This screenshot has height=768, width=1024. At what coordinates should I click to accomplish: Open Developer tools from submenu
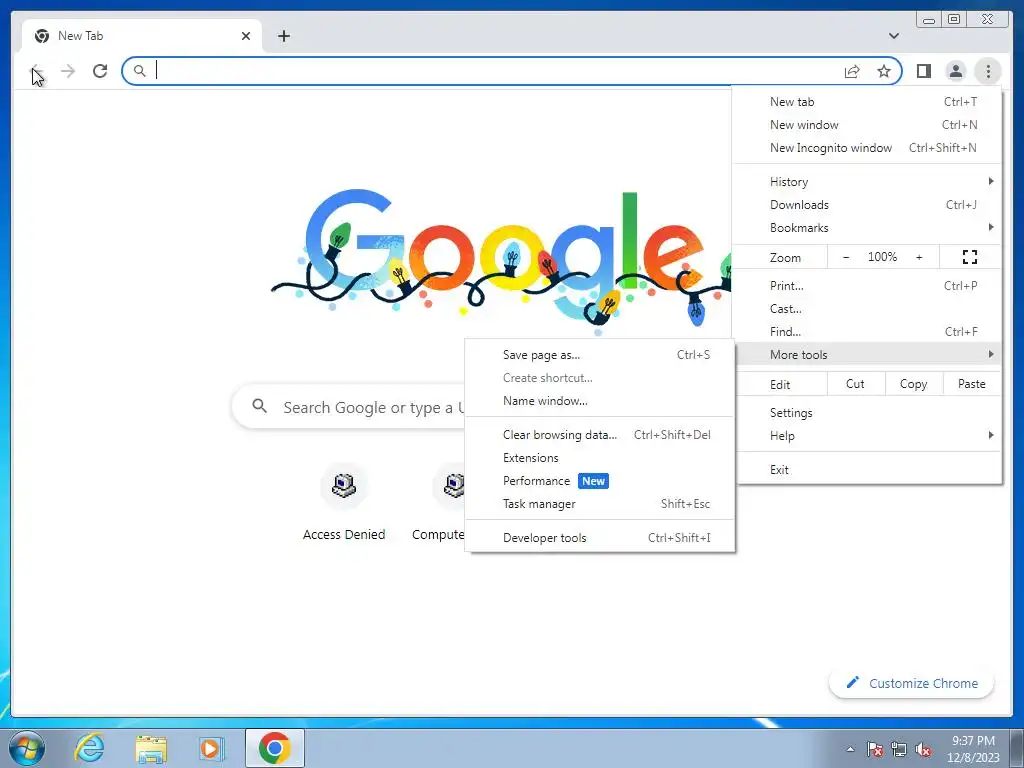click(x=600, y=537)
